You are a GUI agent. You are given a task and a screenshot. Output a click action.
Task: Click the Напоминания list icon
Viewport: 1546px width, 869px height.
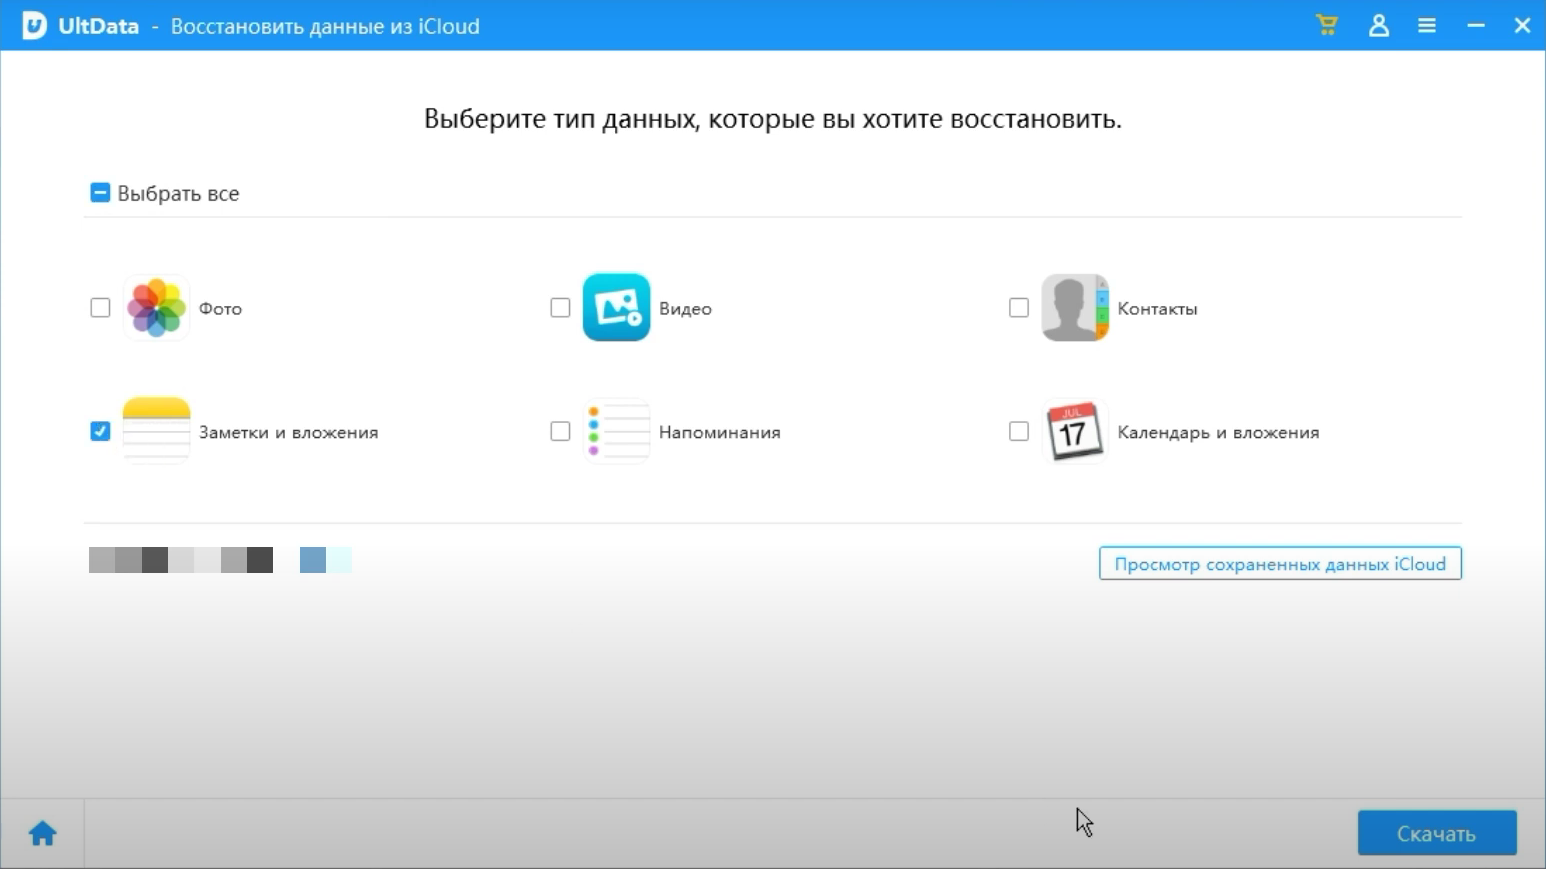(616, 431)
